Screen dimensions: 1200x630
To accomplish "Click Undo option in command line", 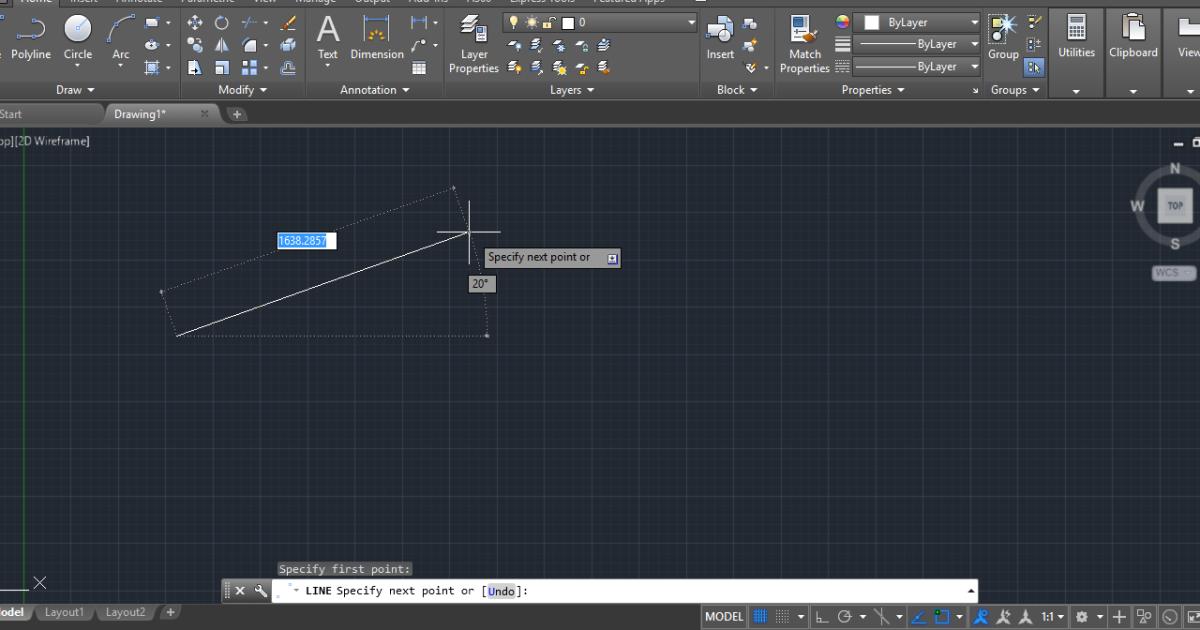I will click(501, 591).
